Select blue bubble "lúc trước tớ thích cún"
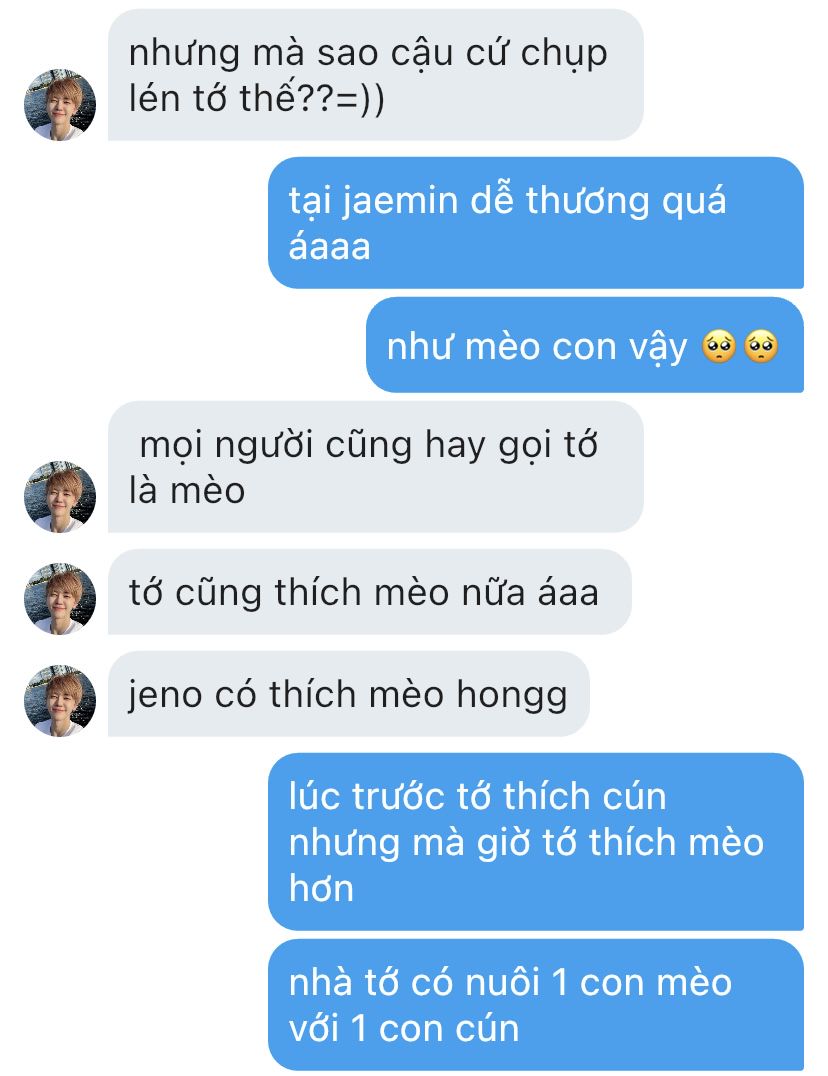 (536, 841)
